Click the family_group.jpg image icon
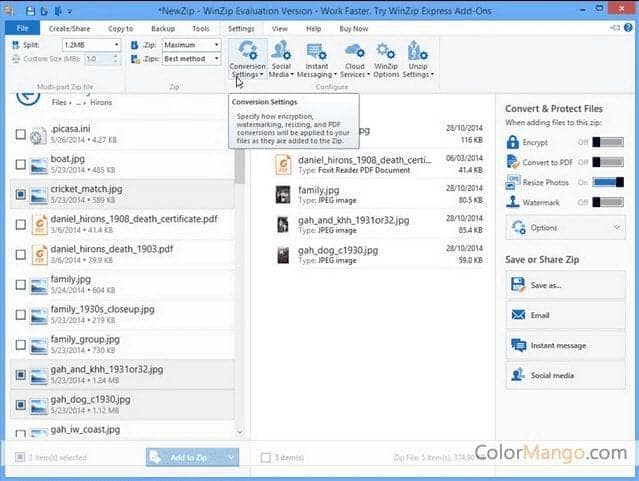Viewport: 639px width, 481px height. (x=39, y=346)
